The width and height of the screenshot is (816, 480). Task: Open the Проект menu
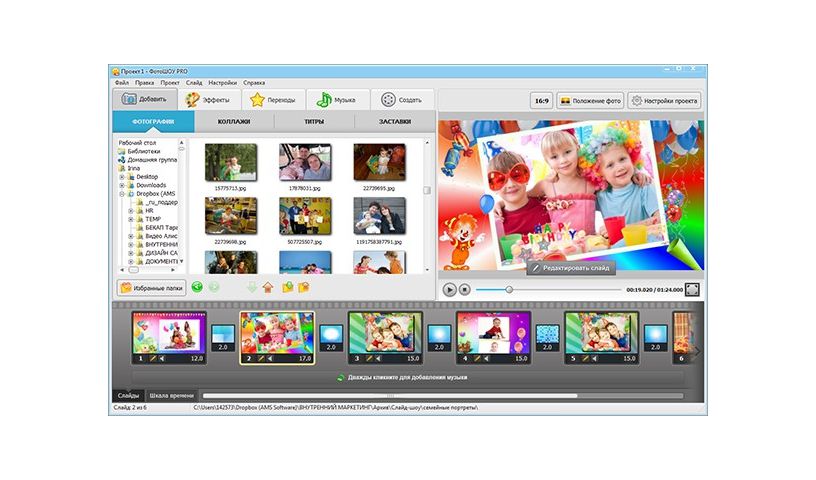pyautogui.click(x=170, y=83)
